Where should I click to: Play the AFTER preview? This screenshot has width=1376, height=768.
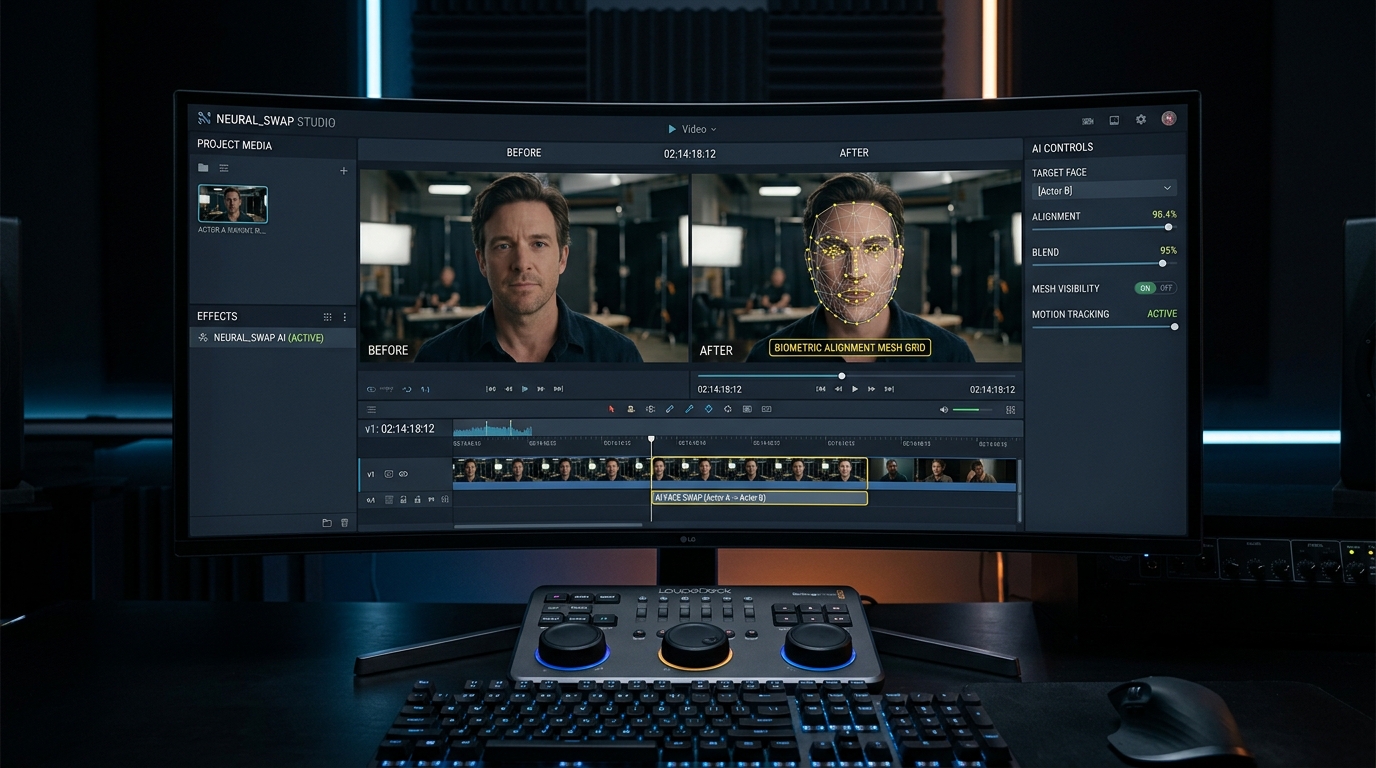[x=855, y=389]
